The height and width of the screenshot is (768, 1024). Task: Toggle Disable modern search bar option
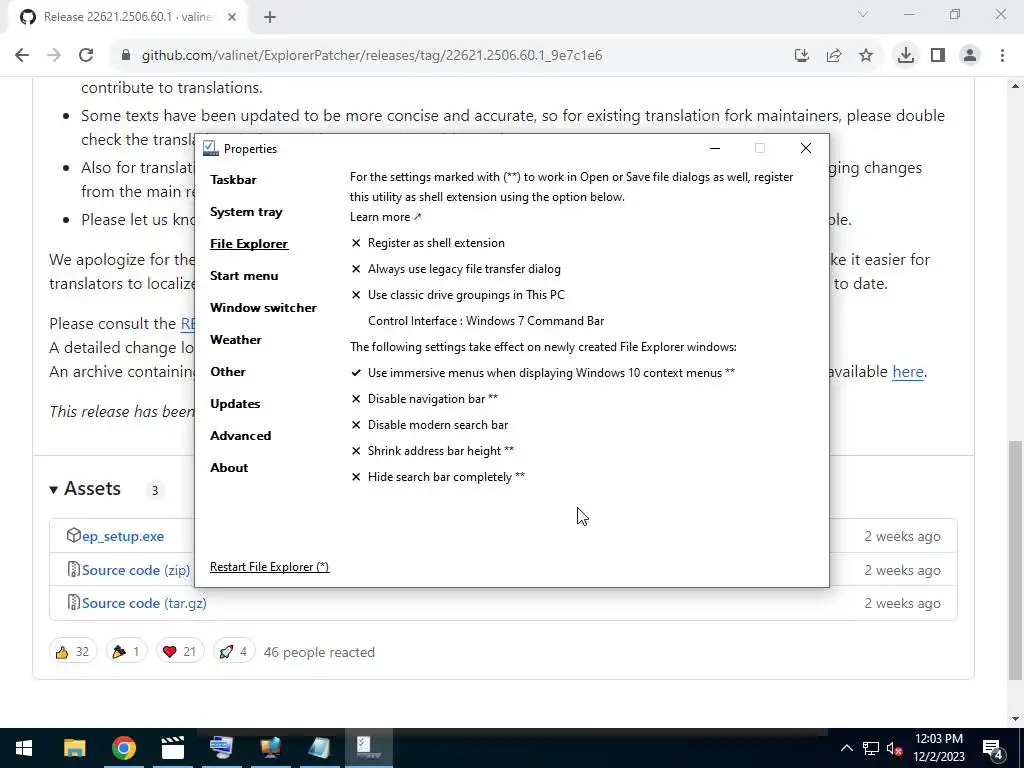(429, 425)
